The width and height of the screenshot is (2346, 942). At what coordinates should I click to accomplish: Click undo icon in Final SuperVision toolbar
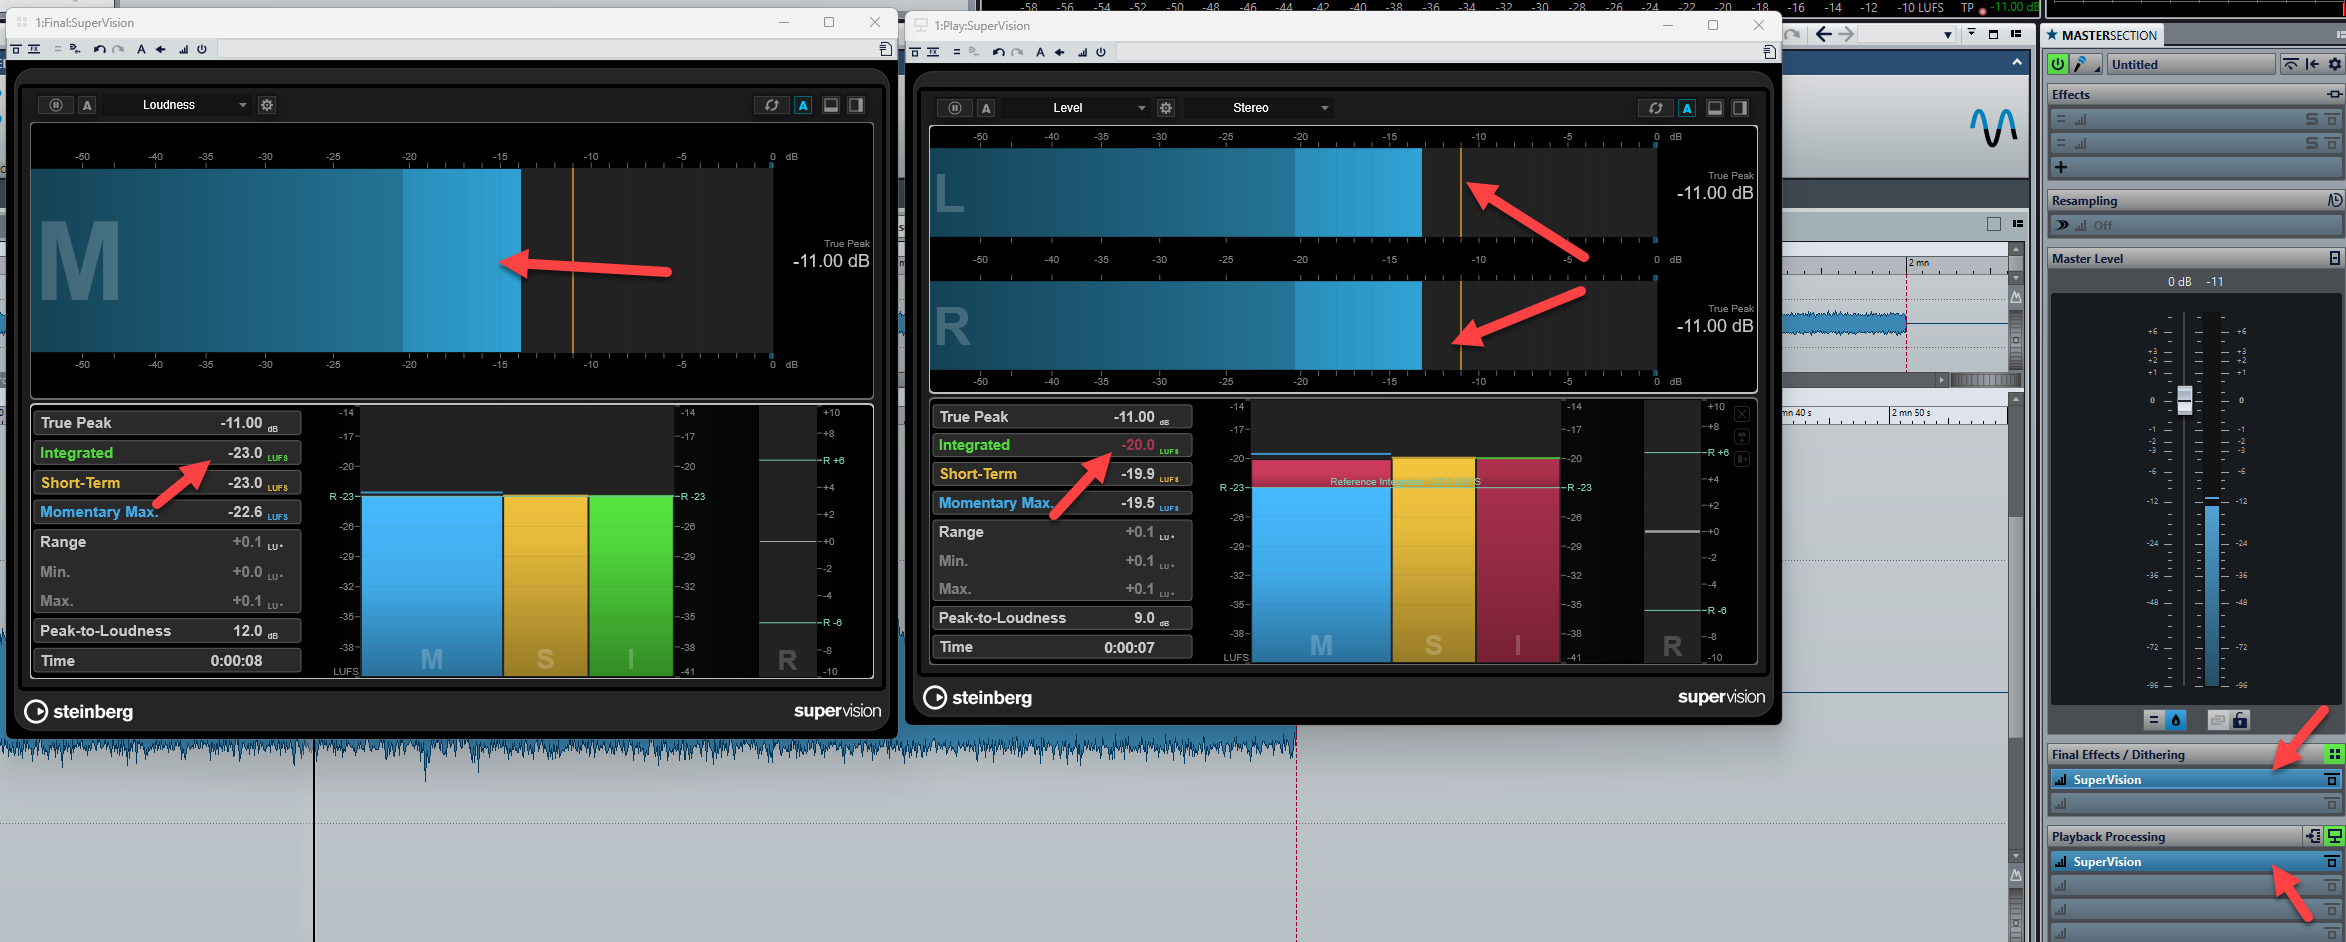click(99, 49)
